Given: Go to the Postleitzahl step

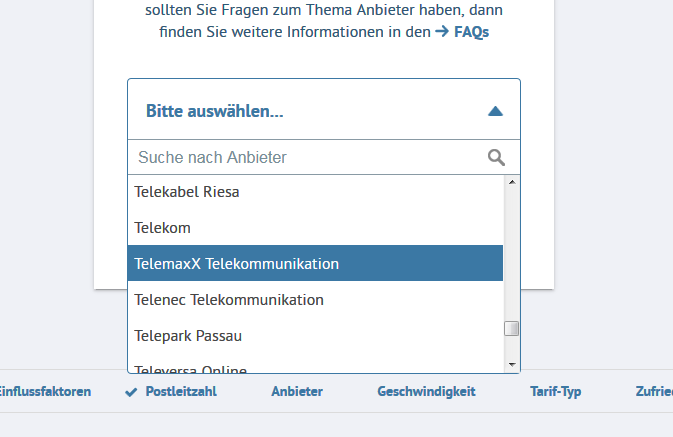Looking at the screenshot, I should tap(181, 391).
